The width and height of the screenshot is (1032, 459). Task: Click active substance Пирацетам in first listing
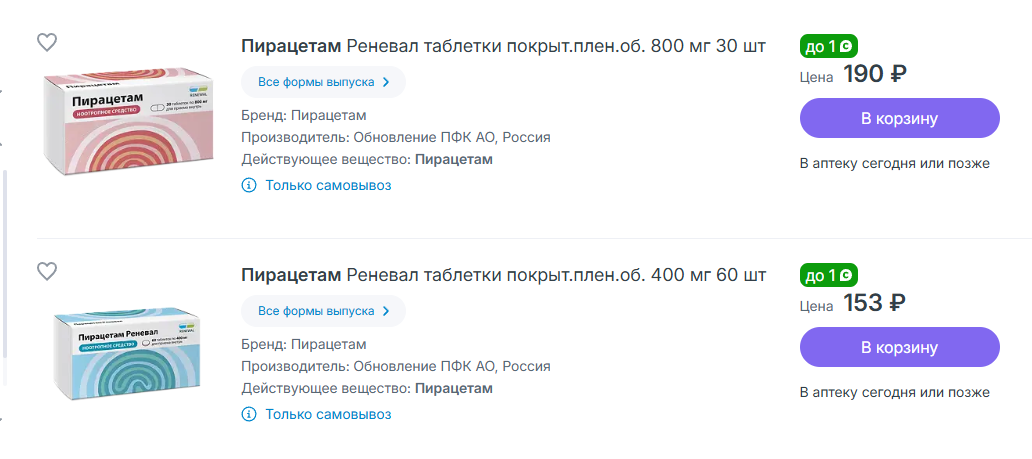click(453, 159)
